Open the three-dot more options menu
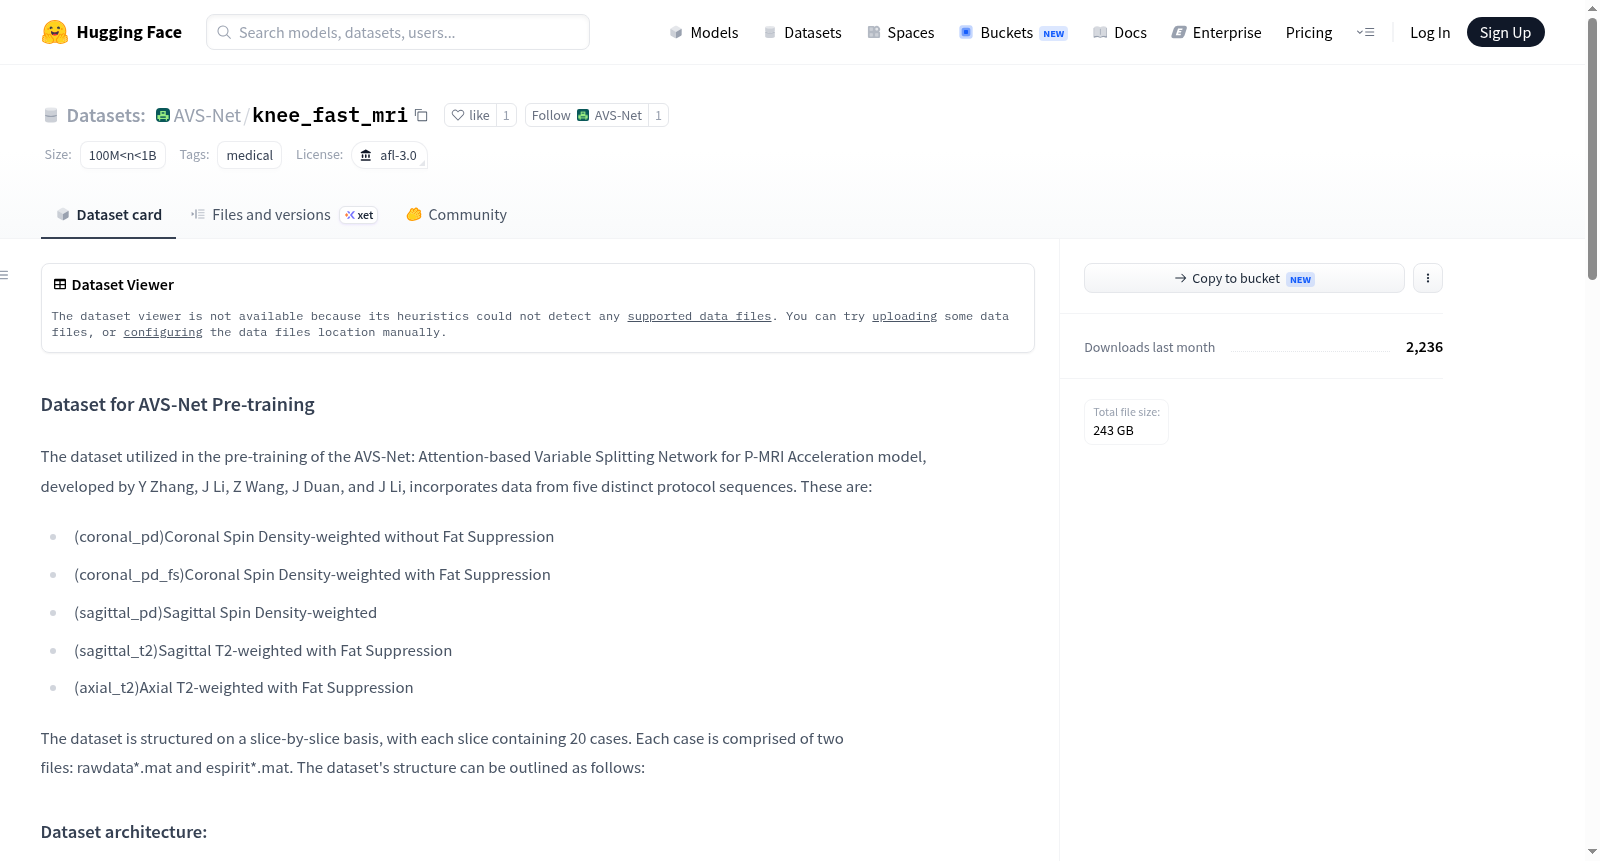The image size is (1600, 861). (1428, 278)
